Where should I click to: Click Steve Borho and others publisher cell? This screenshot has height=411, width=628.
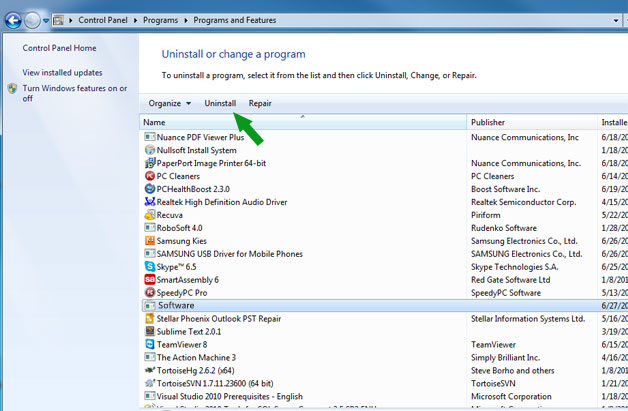pyautogui.click(x=513, y=371)
